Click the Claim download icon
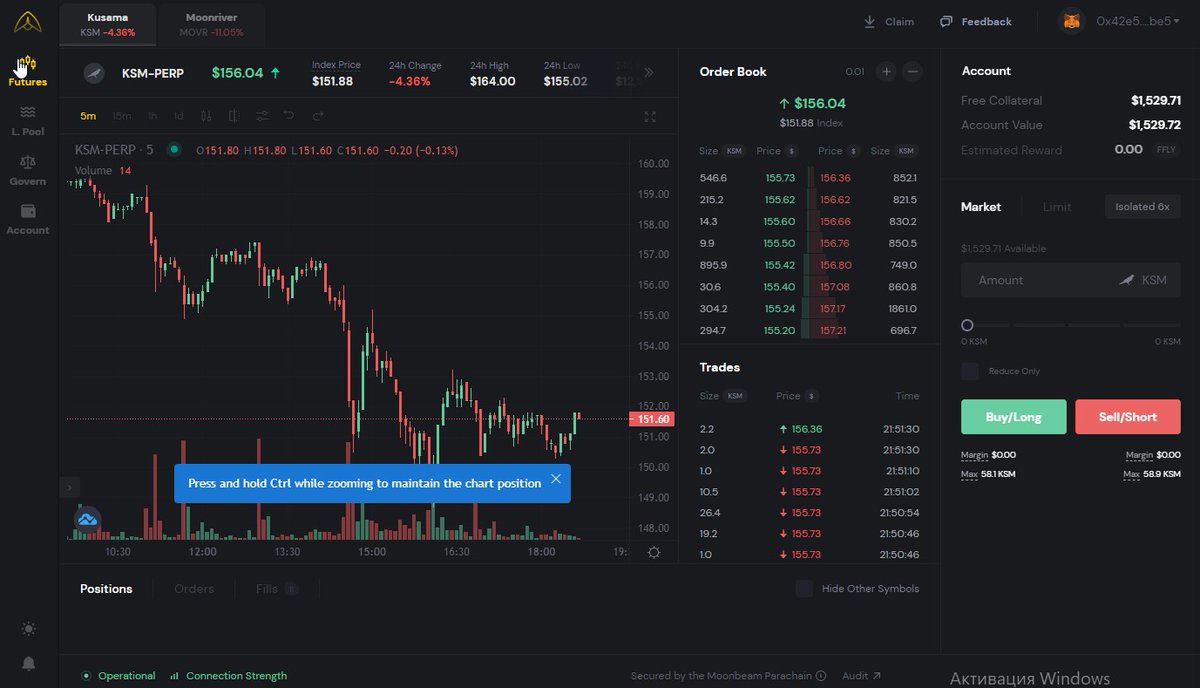Image resolution: width=1200 pixels, height=688 pixels. tap(870, 21)
